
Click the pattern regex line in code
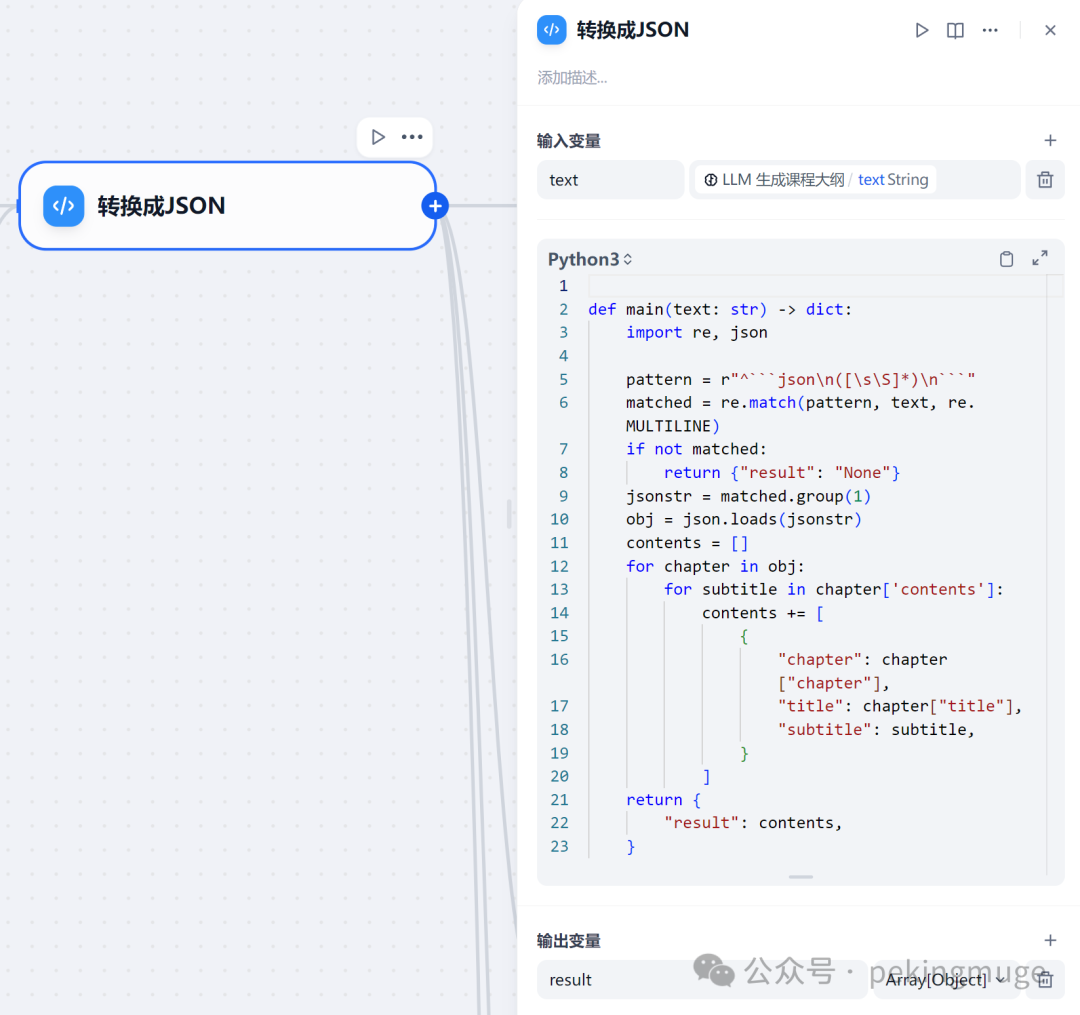click(800, 379)
